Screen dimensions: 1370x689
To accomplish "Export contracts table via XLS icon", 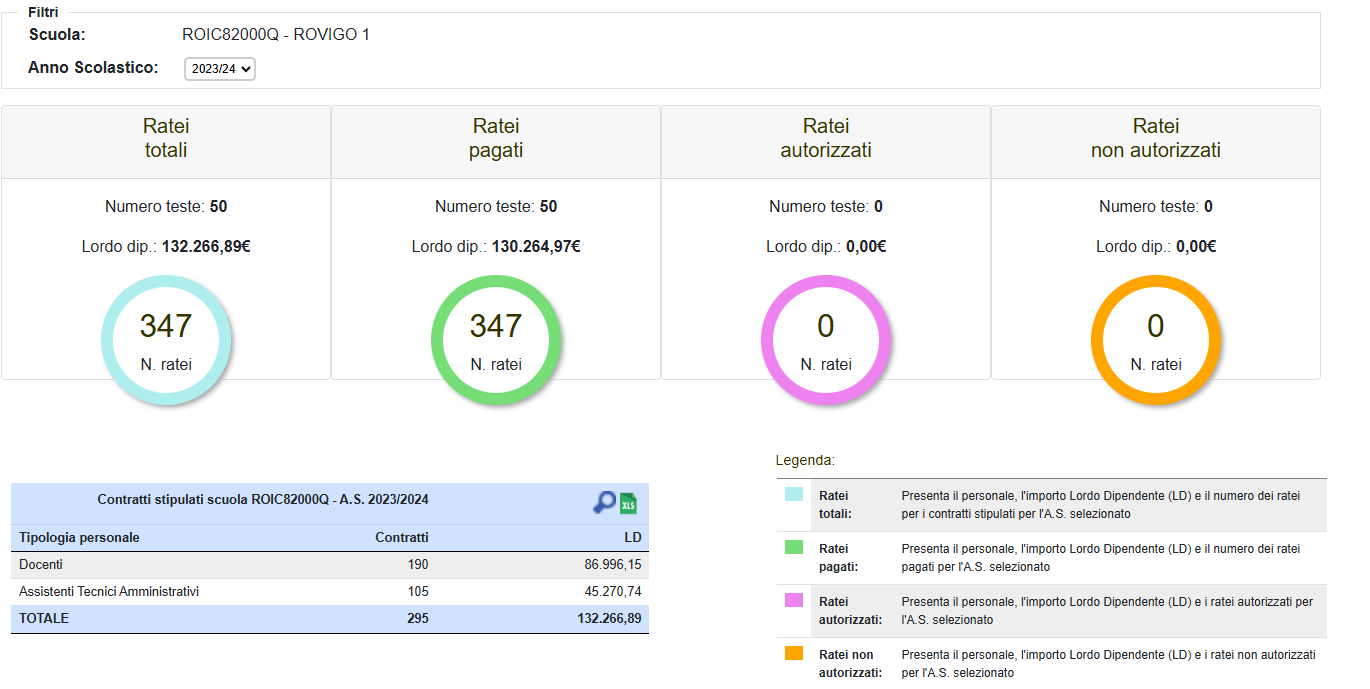I will tap(629, 503).
